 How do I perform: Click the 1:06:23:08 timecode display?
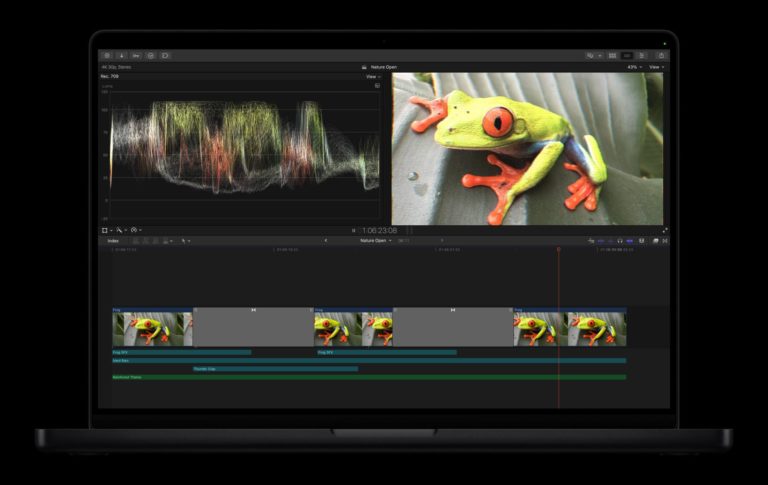coord(380,230)
